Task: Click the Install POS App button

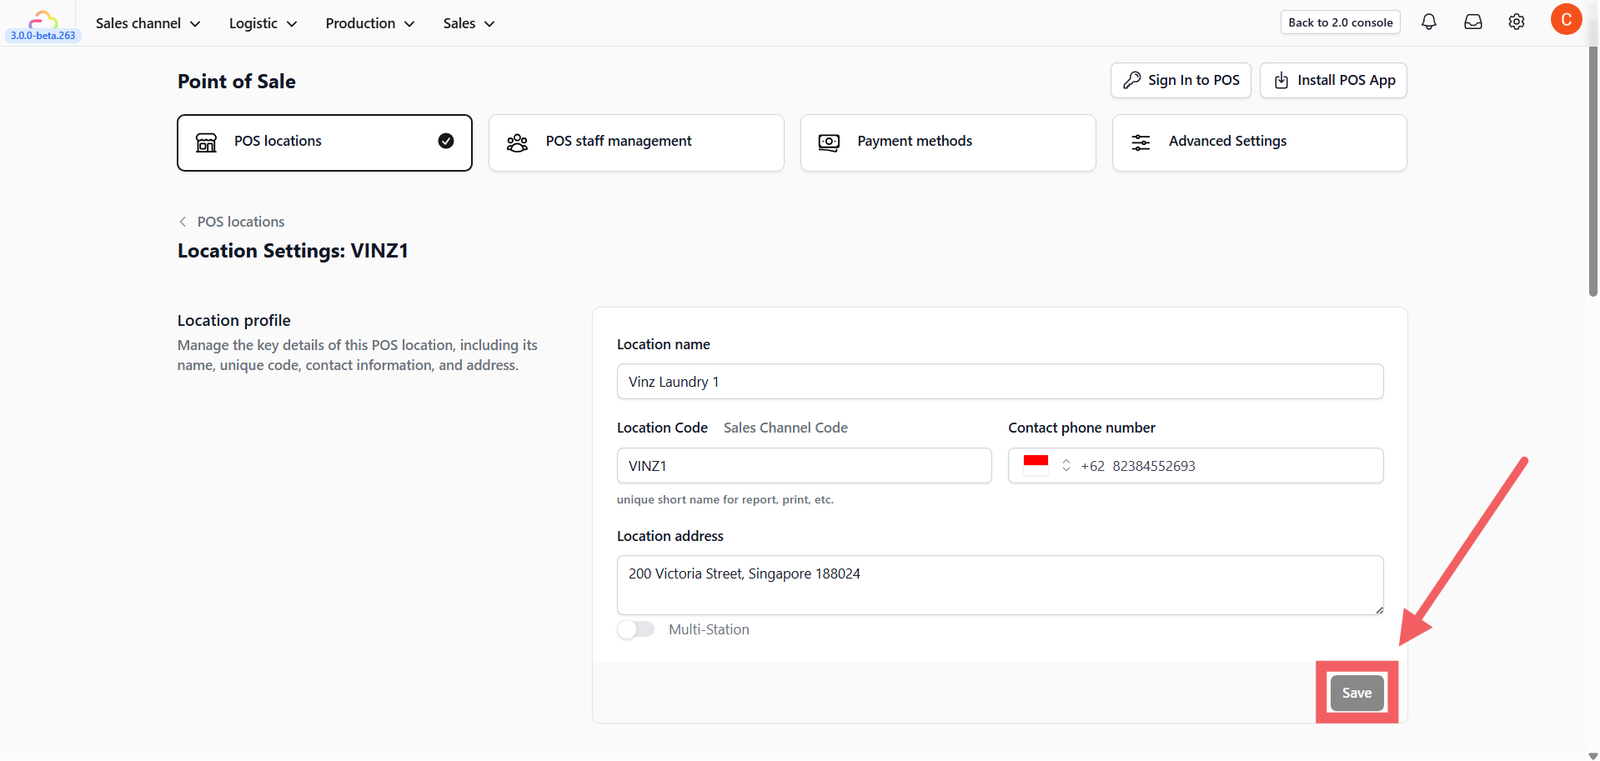Action: (1334, 80)
